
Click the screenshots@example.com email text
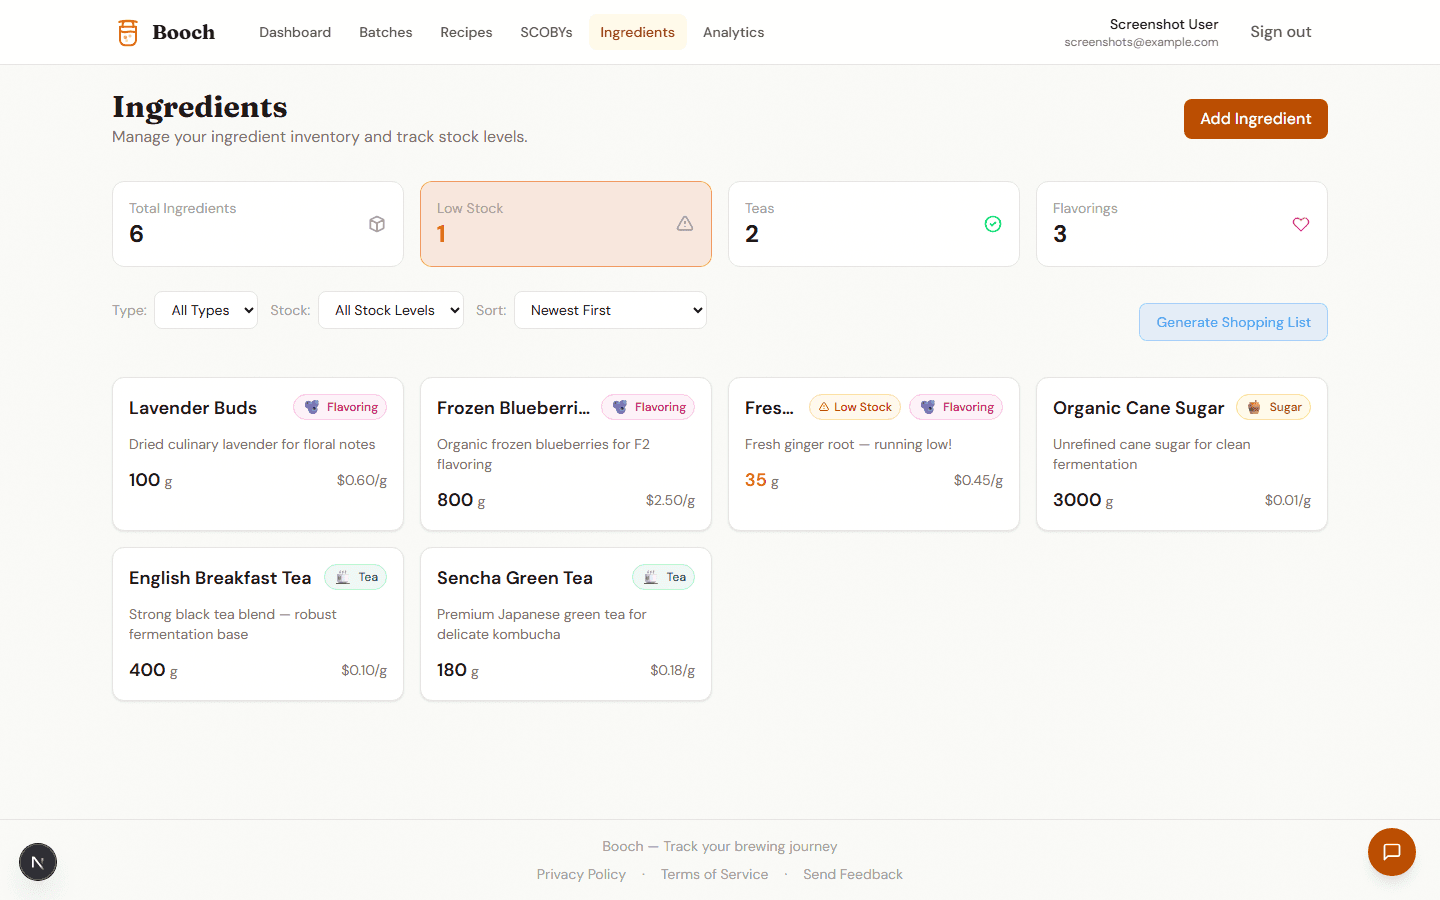[1141, 42]
